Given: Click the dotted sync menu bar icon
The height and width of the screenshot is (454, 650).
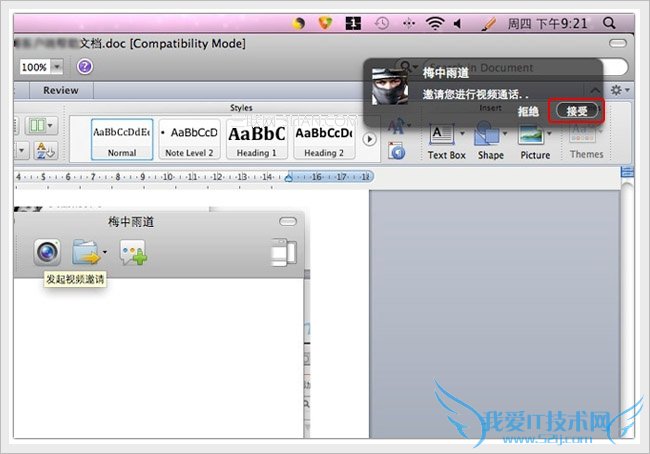Looking at the screenshot, I should (409, 24).
